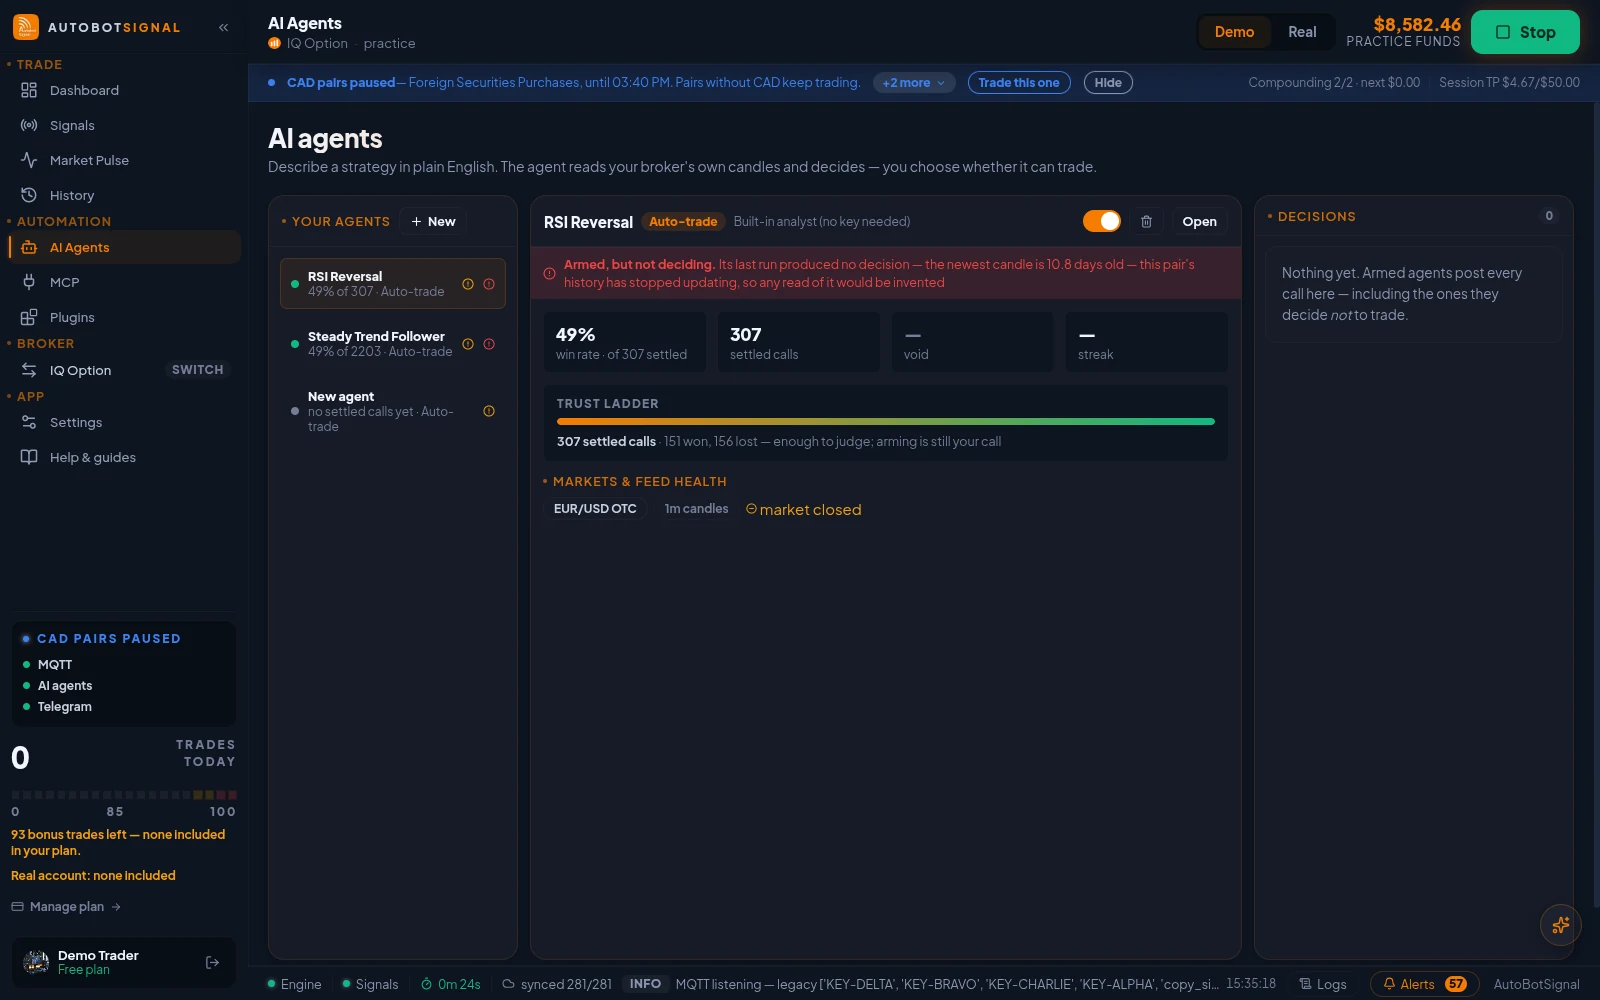Click the Plugins puzzle icon
The height and width of the screenshot is (1000, 1600).
(x=29, y=317)
